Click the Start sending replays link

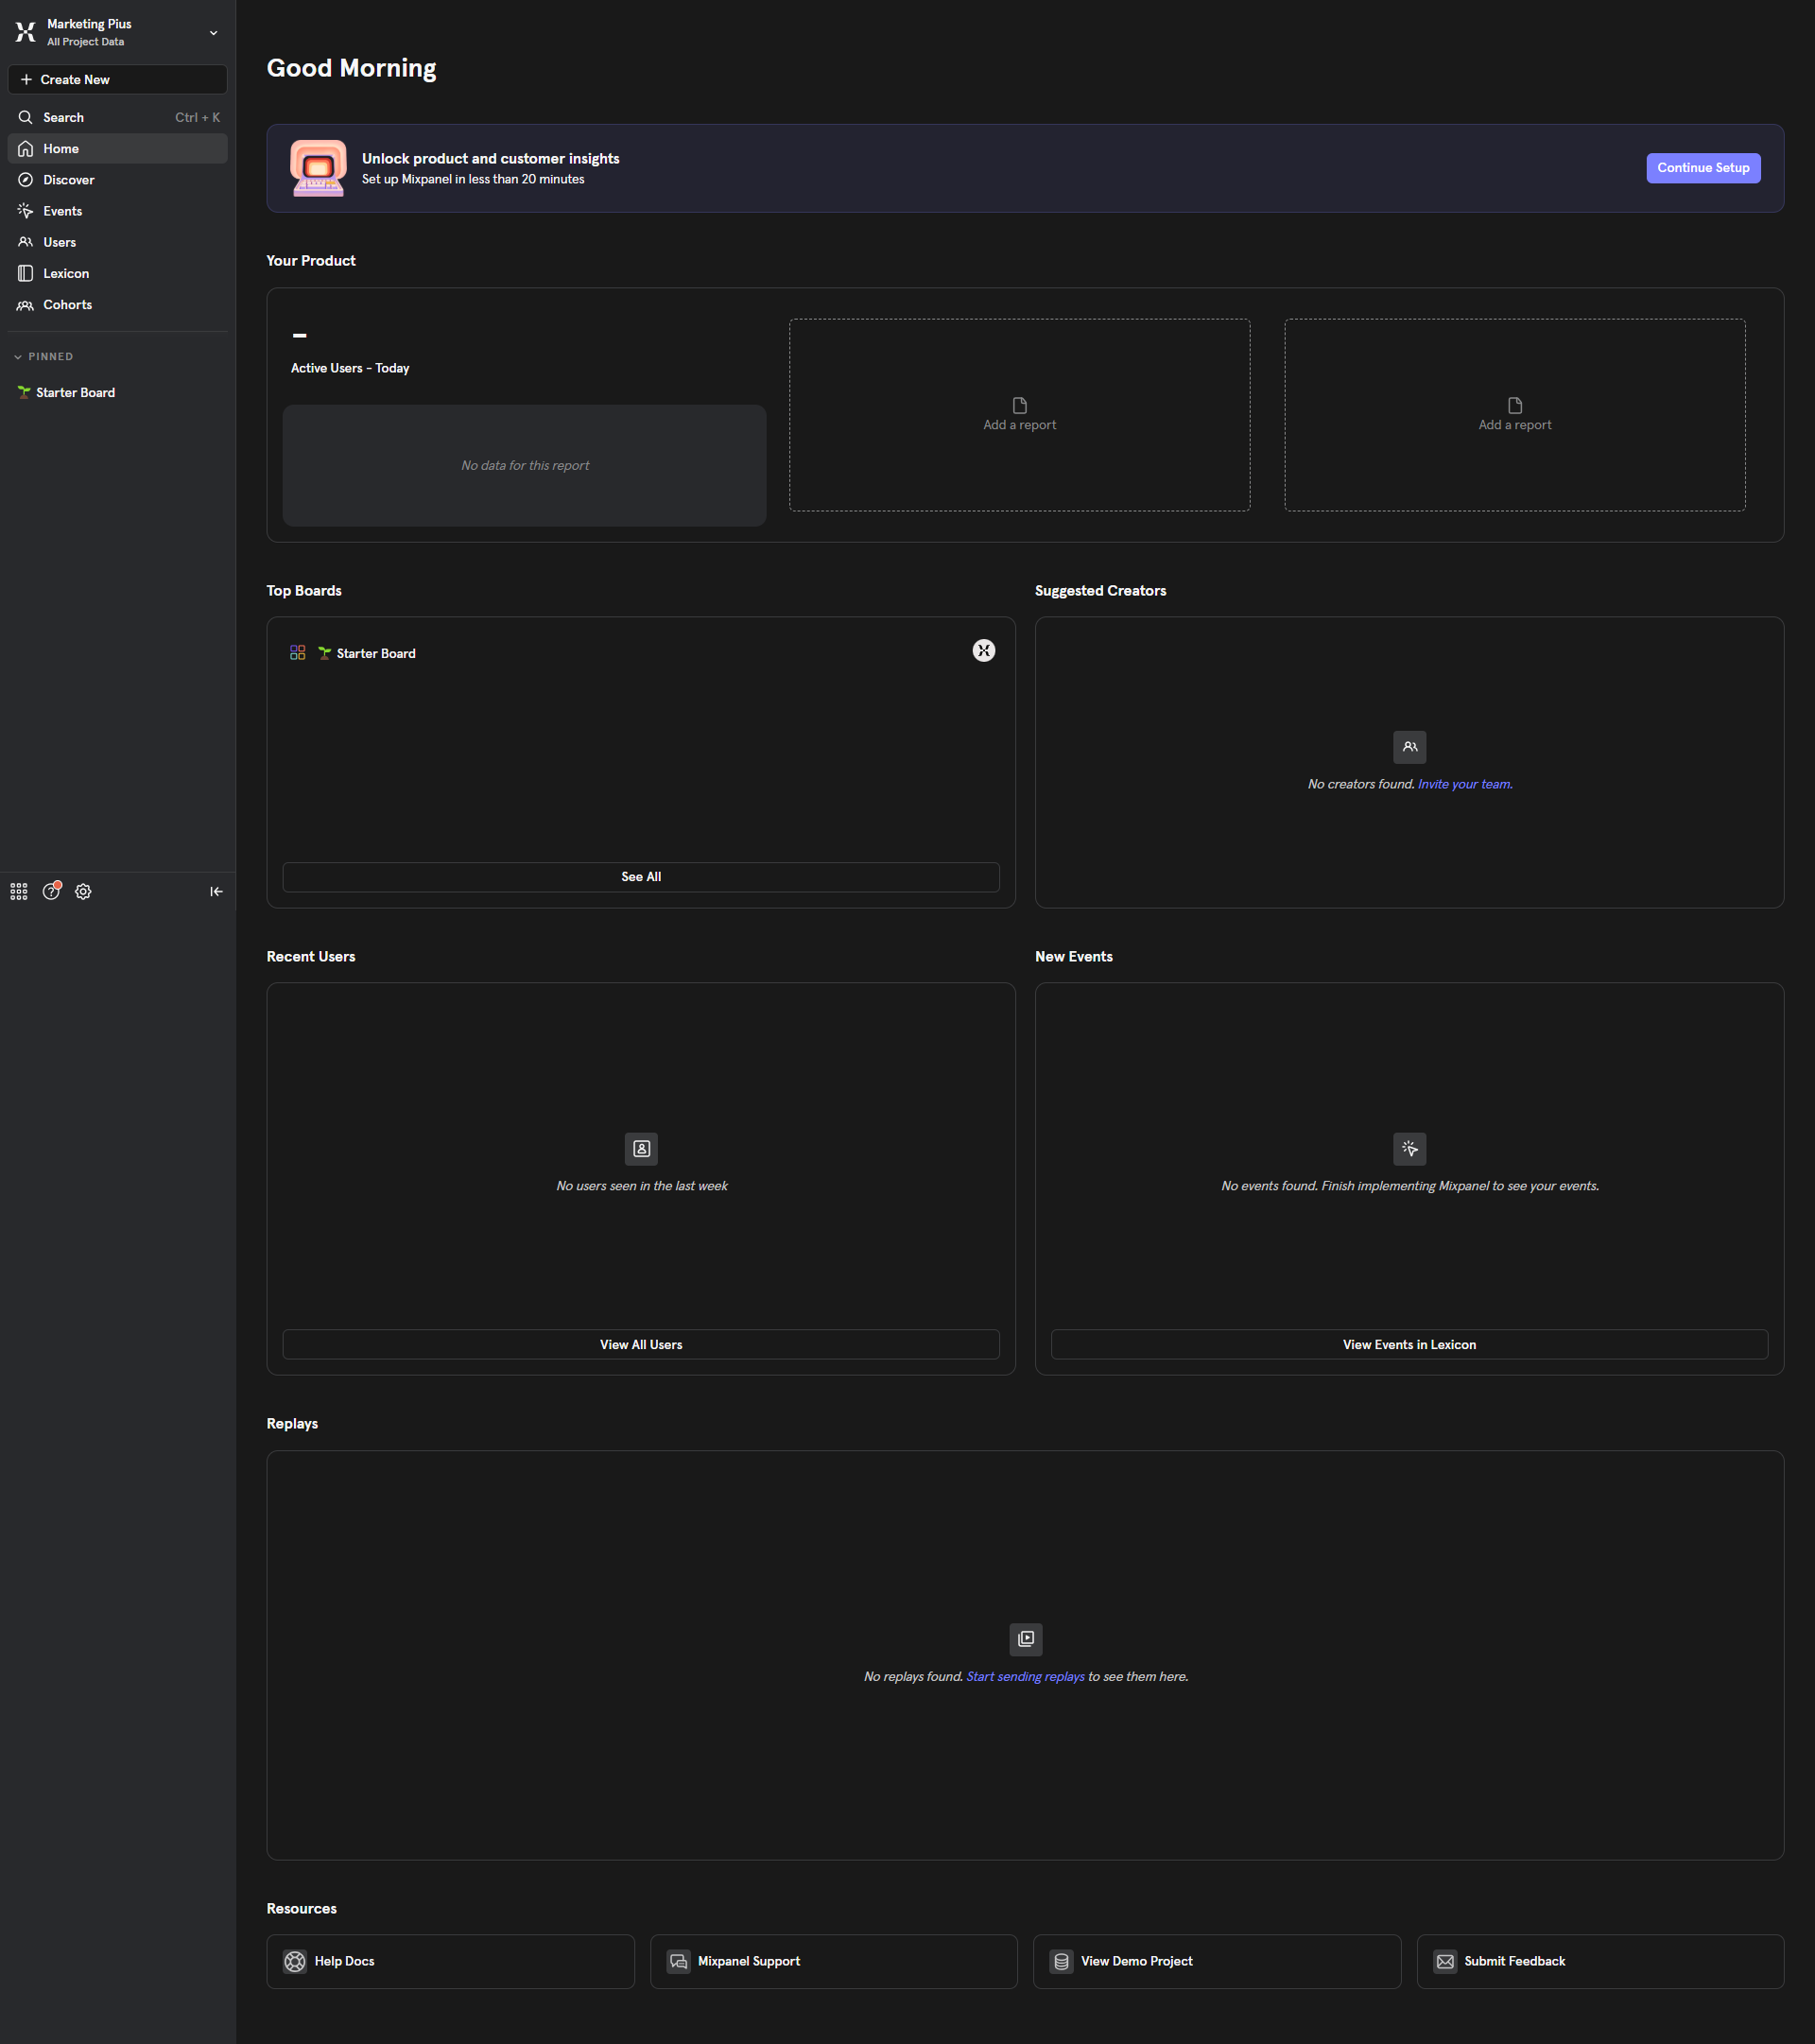[x=1025, y=1676]
